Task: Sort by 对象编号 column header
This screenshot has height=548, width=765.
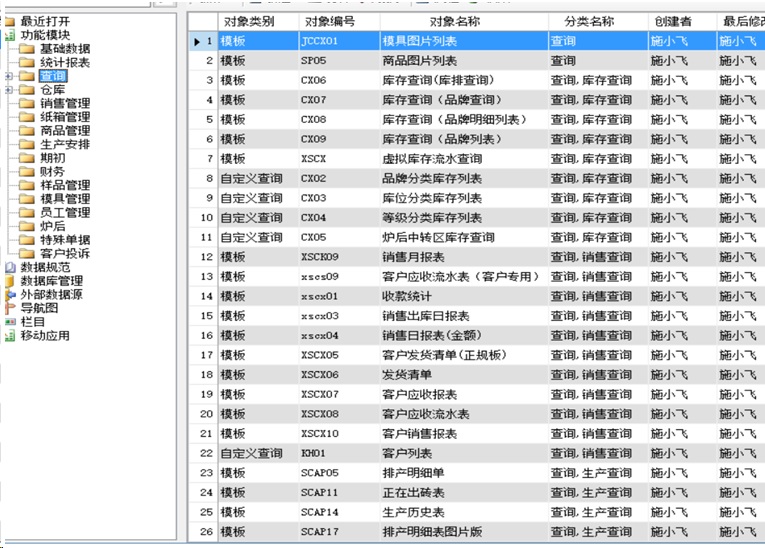Action: tap(328, 21)
